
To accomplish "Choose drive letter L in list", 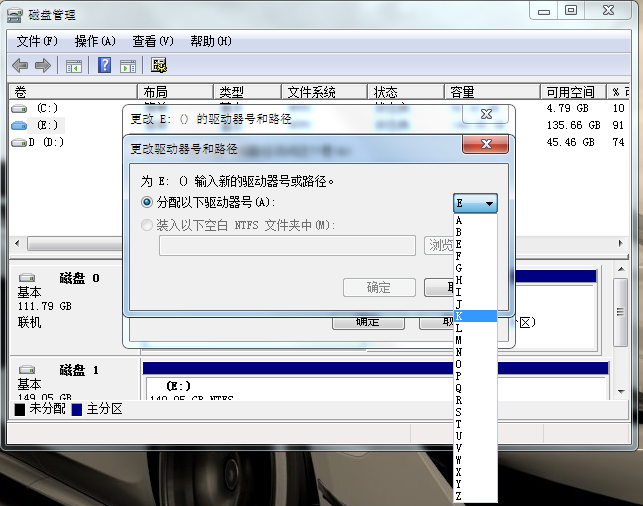I will (475, 328).
